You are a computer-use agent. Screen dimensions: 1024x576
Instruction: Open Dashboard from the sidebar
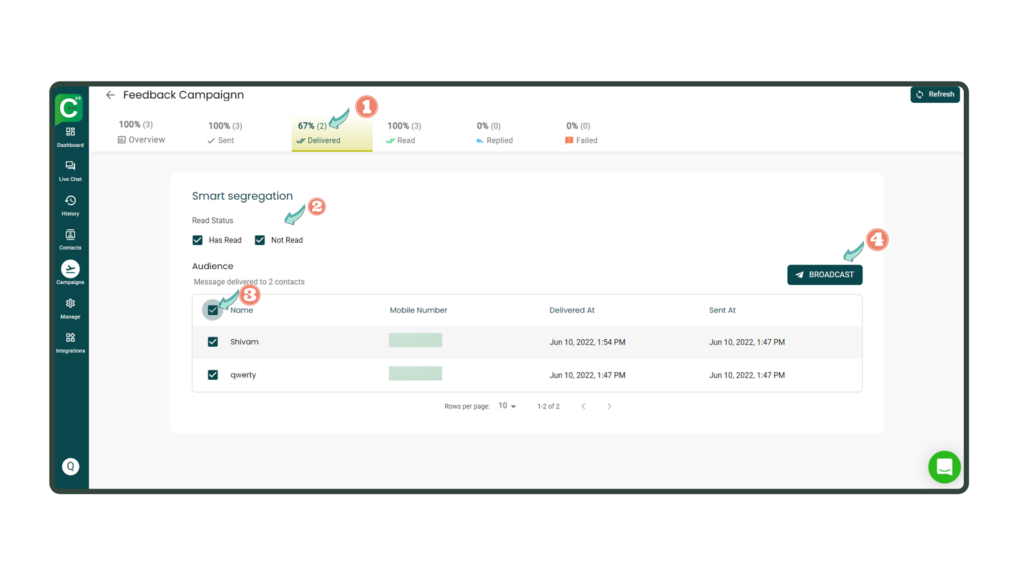[x=70, y=136]
